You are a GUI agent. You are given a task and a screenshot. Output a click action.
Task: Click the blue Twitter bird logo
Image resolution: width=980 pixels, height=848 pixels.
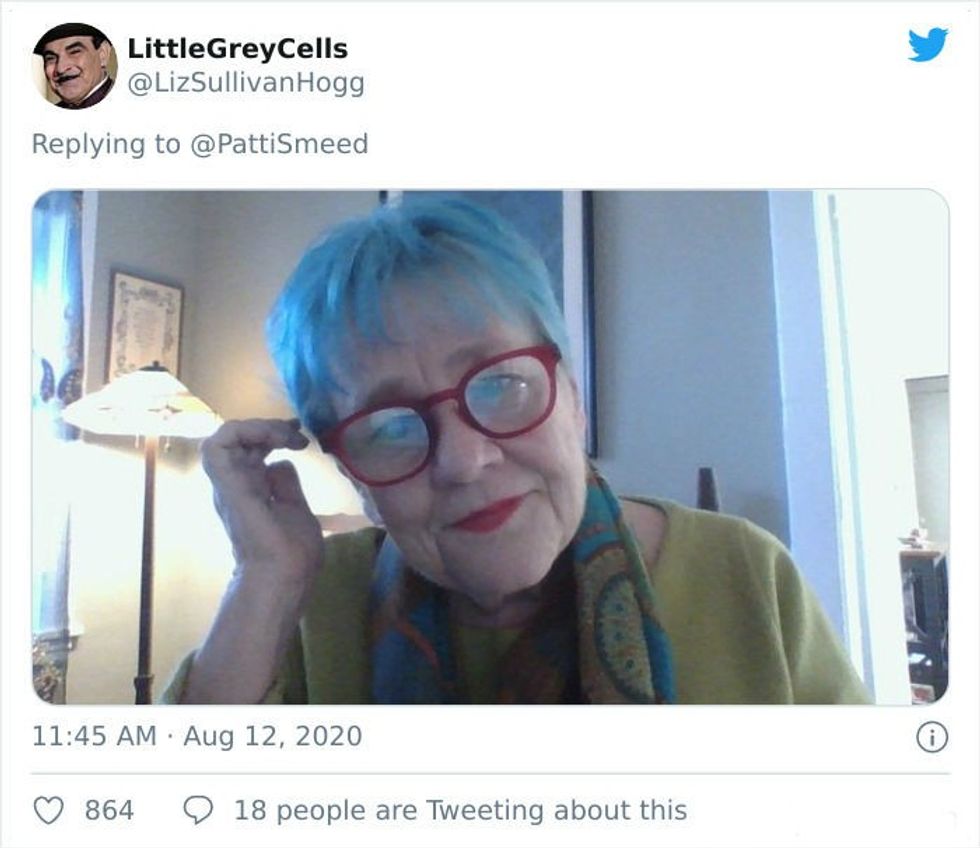pyautogui.click(x=928, y=44)
